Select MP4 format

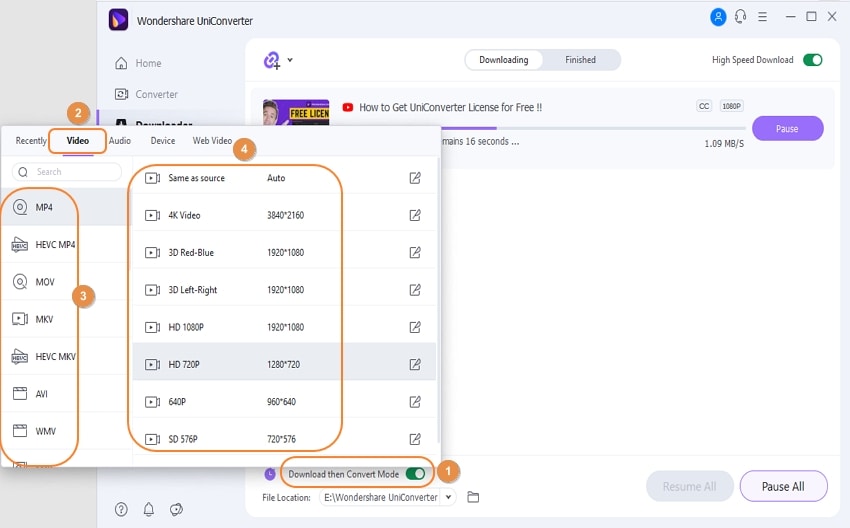(x=65, y=207)
